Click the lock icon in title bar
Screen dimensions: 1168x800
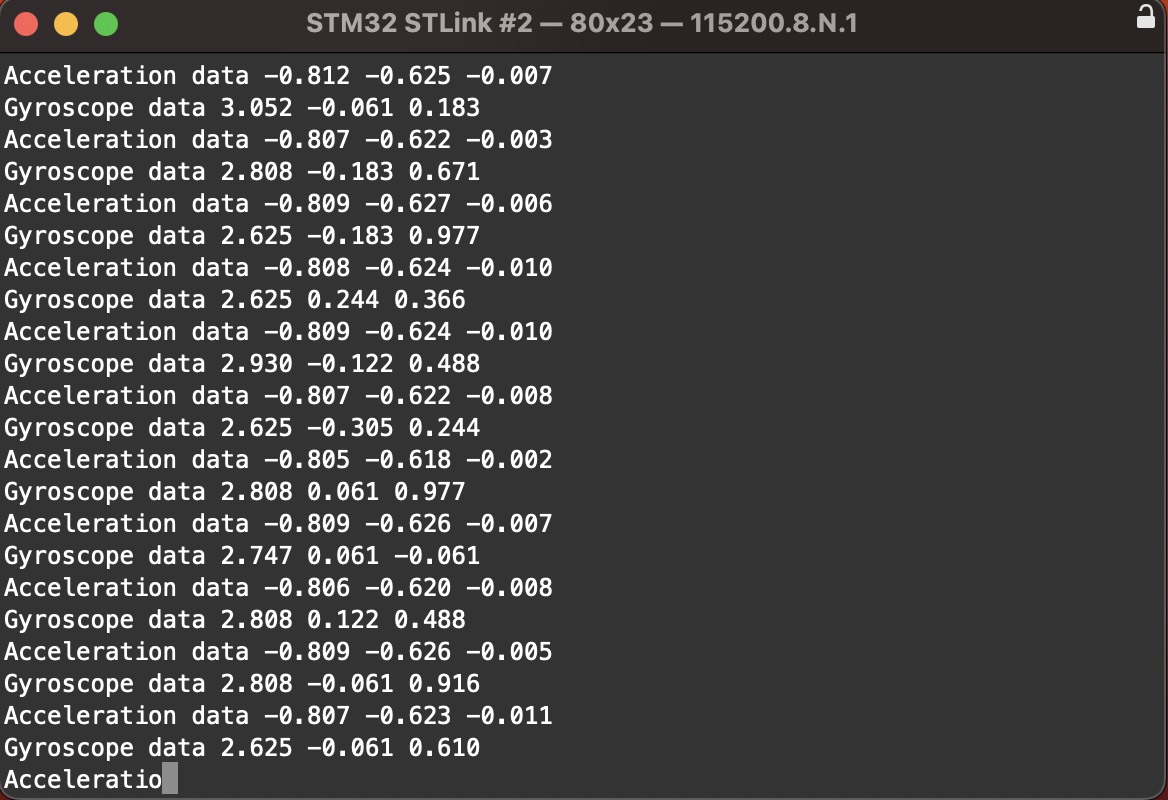[x=1146, y=16]
